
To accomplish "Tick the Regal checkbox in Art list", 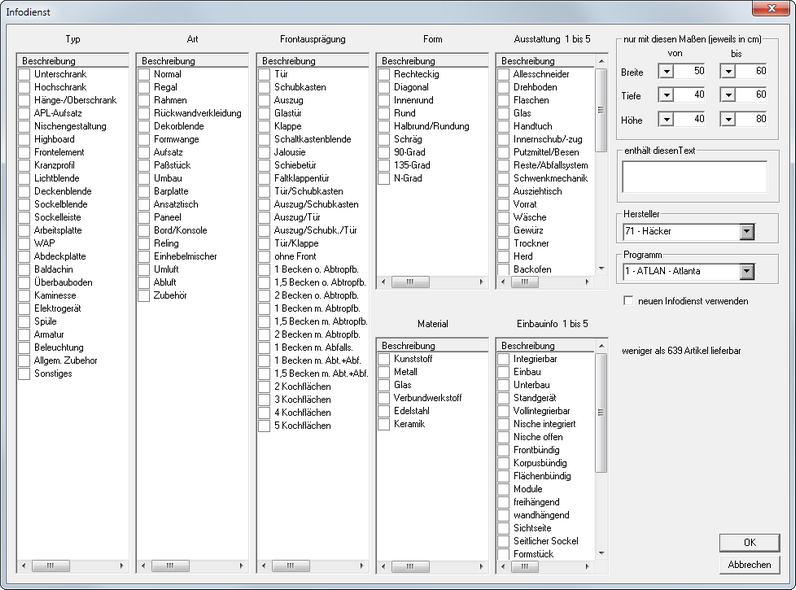I will tap(145, 88).
